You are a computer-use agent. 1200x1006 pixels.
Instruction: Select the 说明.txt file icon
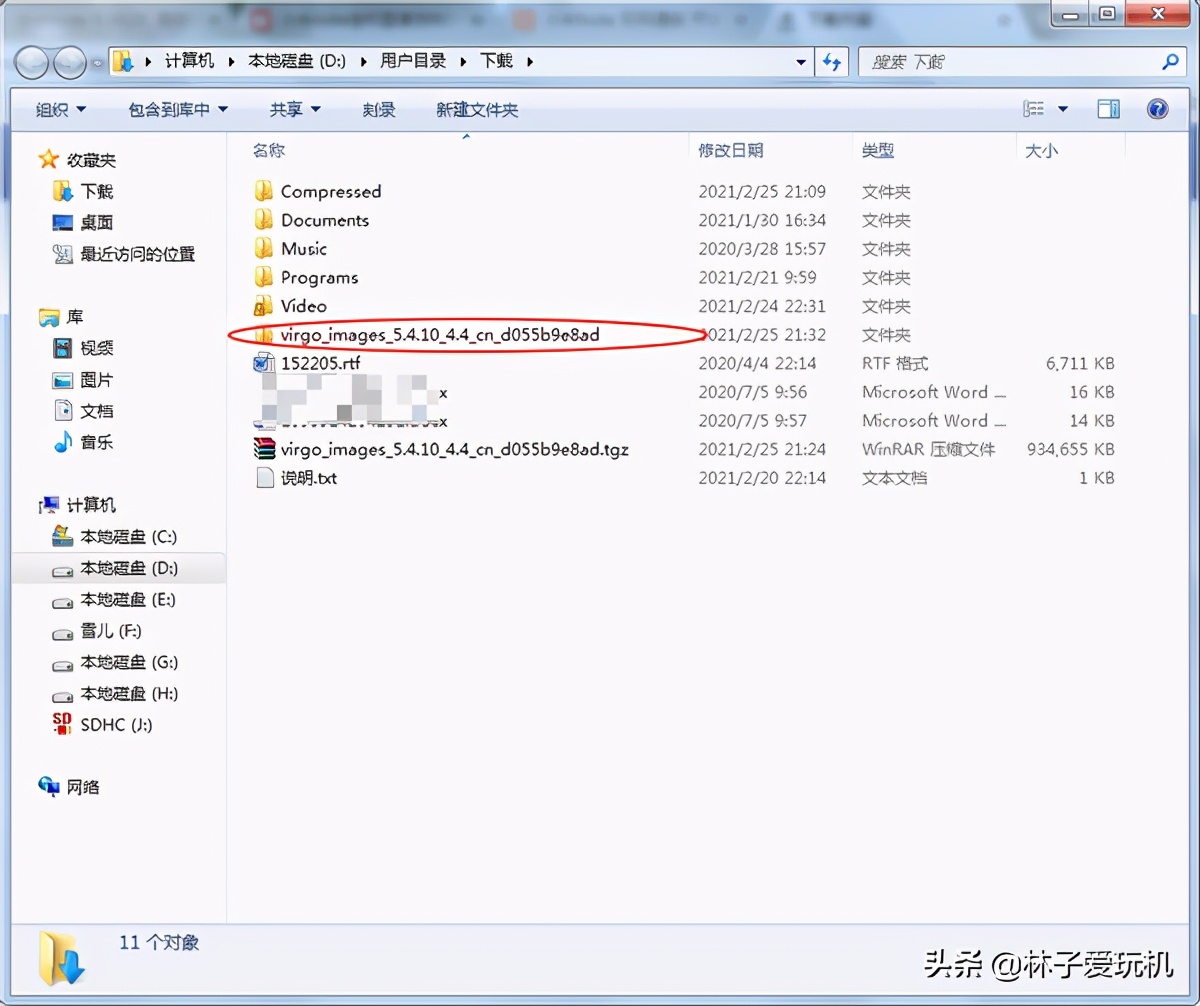(264, 478)
